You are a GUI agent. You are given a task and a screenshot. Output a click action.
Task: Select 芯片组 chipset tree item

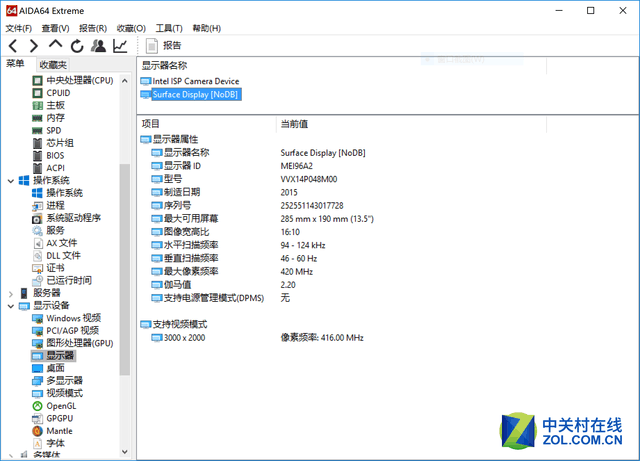(53, 143)
